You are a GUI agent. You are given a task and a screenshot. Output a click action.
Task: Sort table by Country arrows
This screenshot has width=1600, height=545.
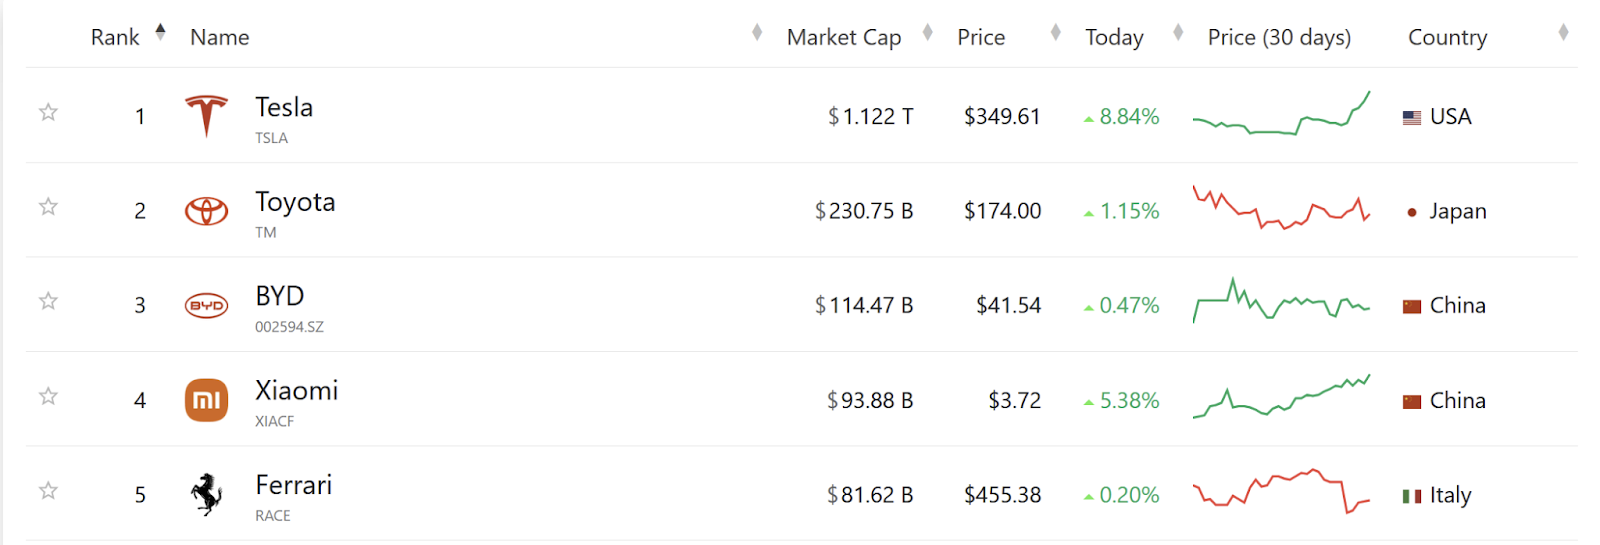[x=1563, y=33]
